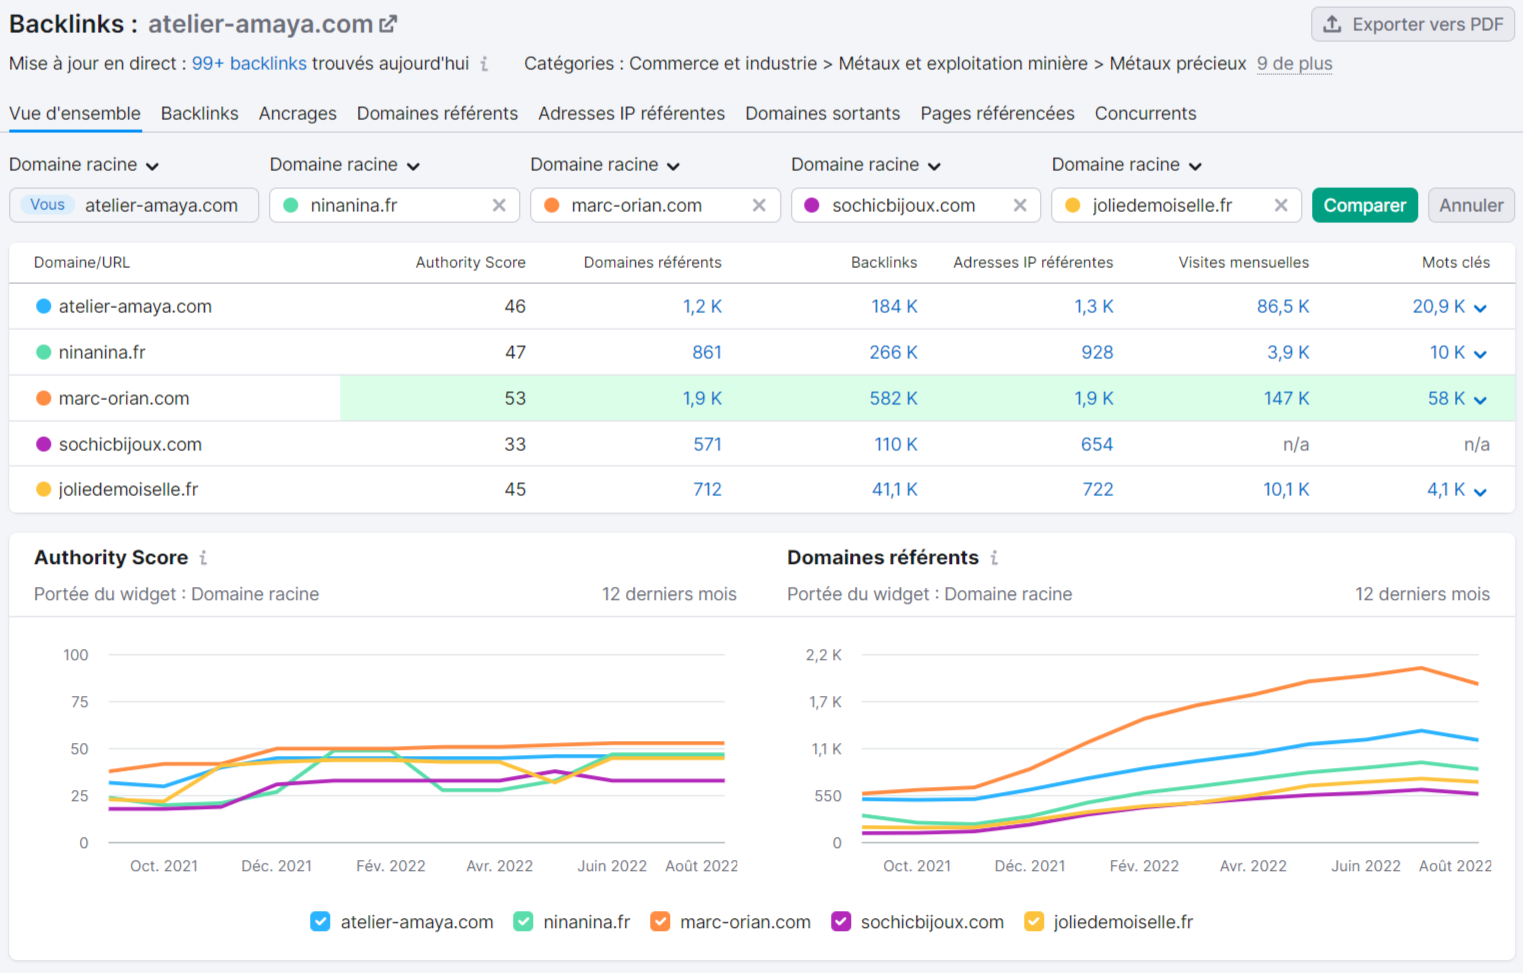Expand 4,1 K keywords chevron for joliedemoiselle.fr
Image resolution: width=1523 pixels, height=973 pixels.
(1480, 491)
